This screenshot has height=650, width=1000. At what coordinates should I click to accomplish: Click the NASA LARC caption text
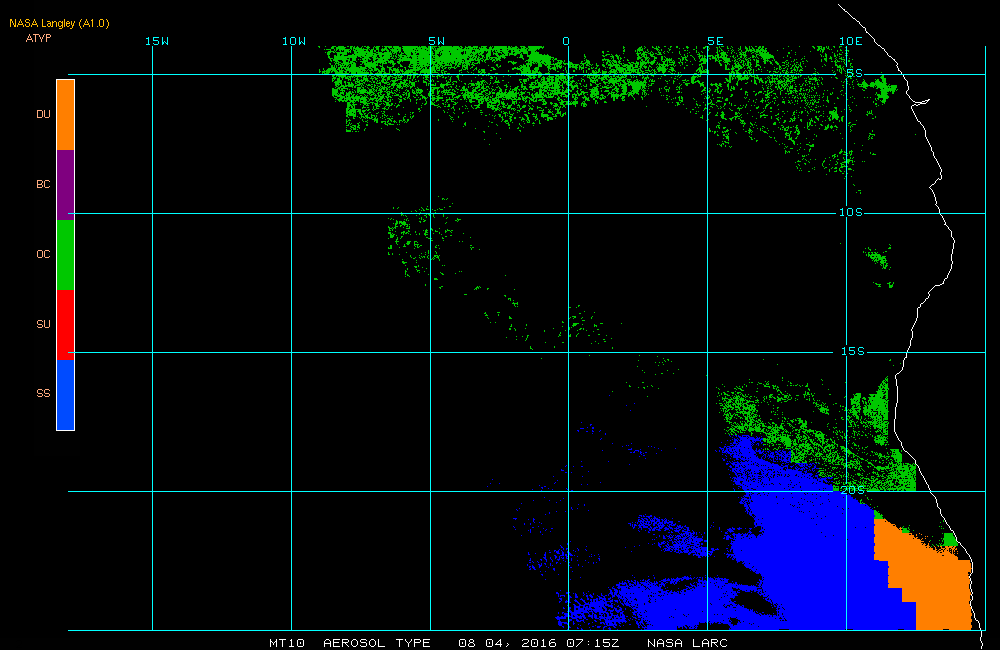point(688,643)
